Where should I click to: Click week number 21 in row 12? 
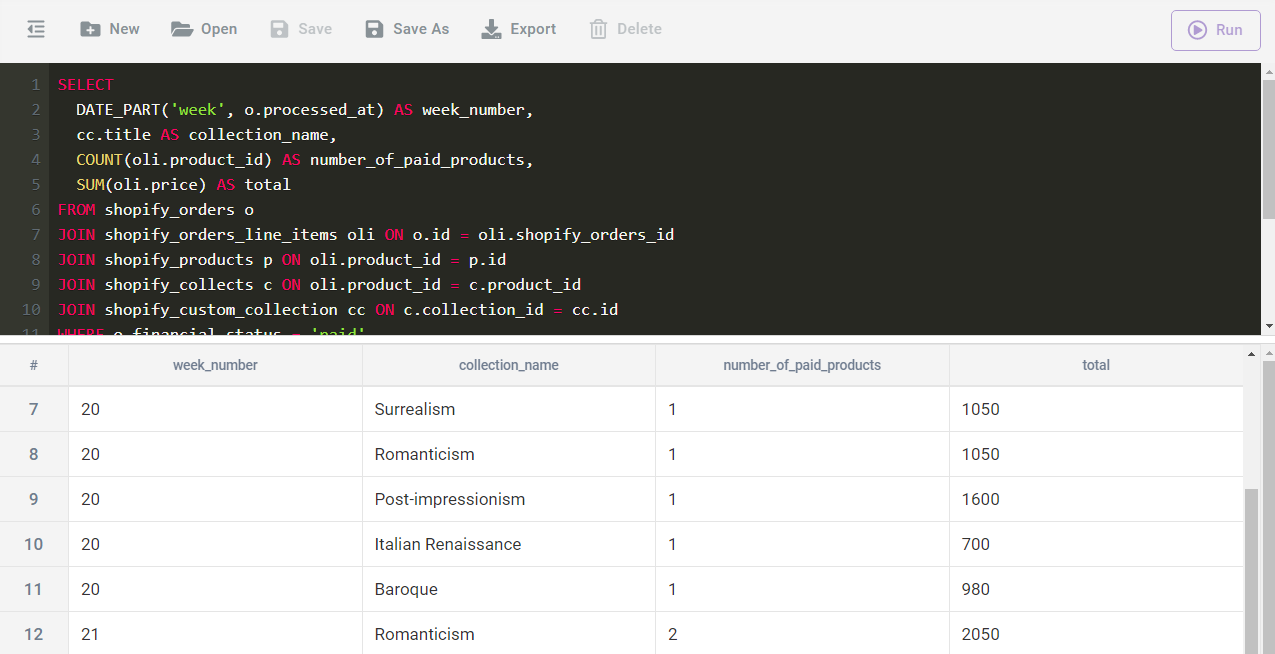pos(90,634)
